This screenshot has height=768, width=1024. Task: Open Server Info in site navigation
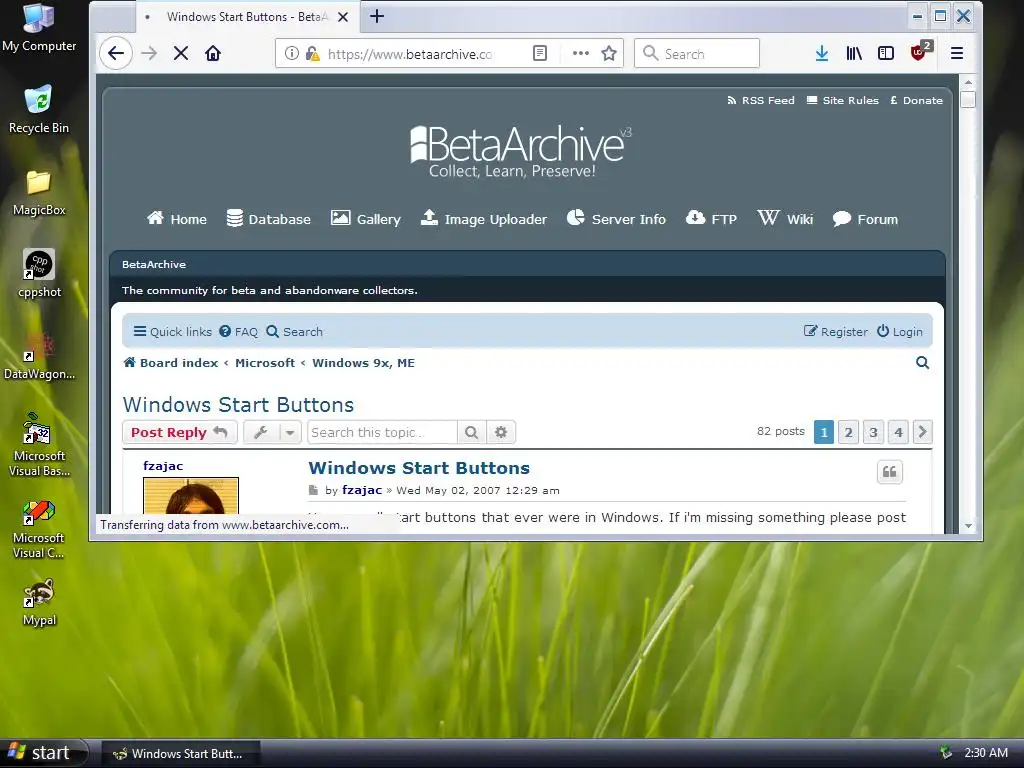pyautogui.click(x=616, y=219)
